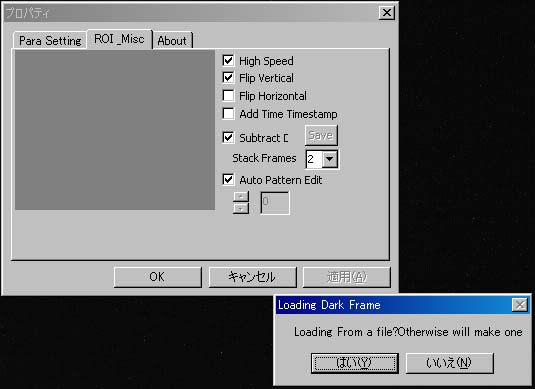
Task: Click the Stack Frames label
Action: [264, 158]
